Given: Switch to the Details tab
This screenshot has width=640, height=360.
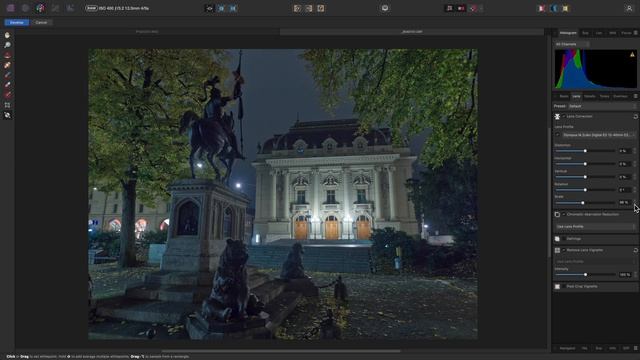Looking at the screenshot, I should click(x=589, y=96).
